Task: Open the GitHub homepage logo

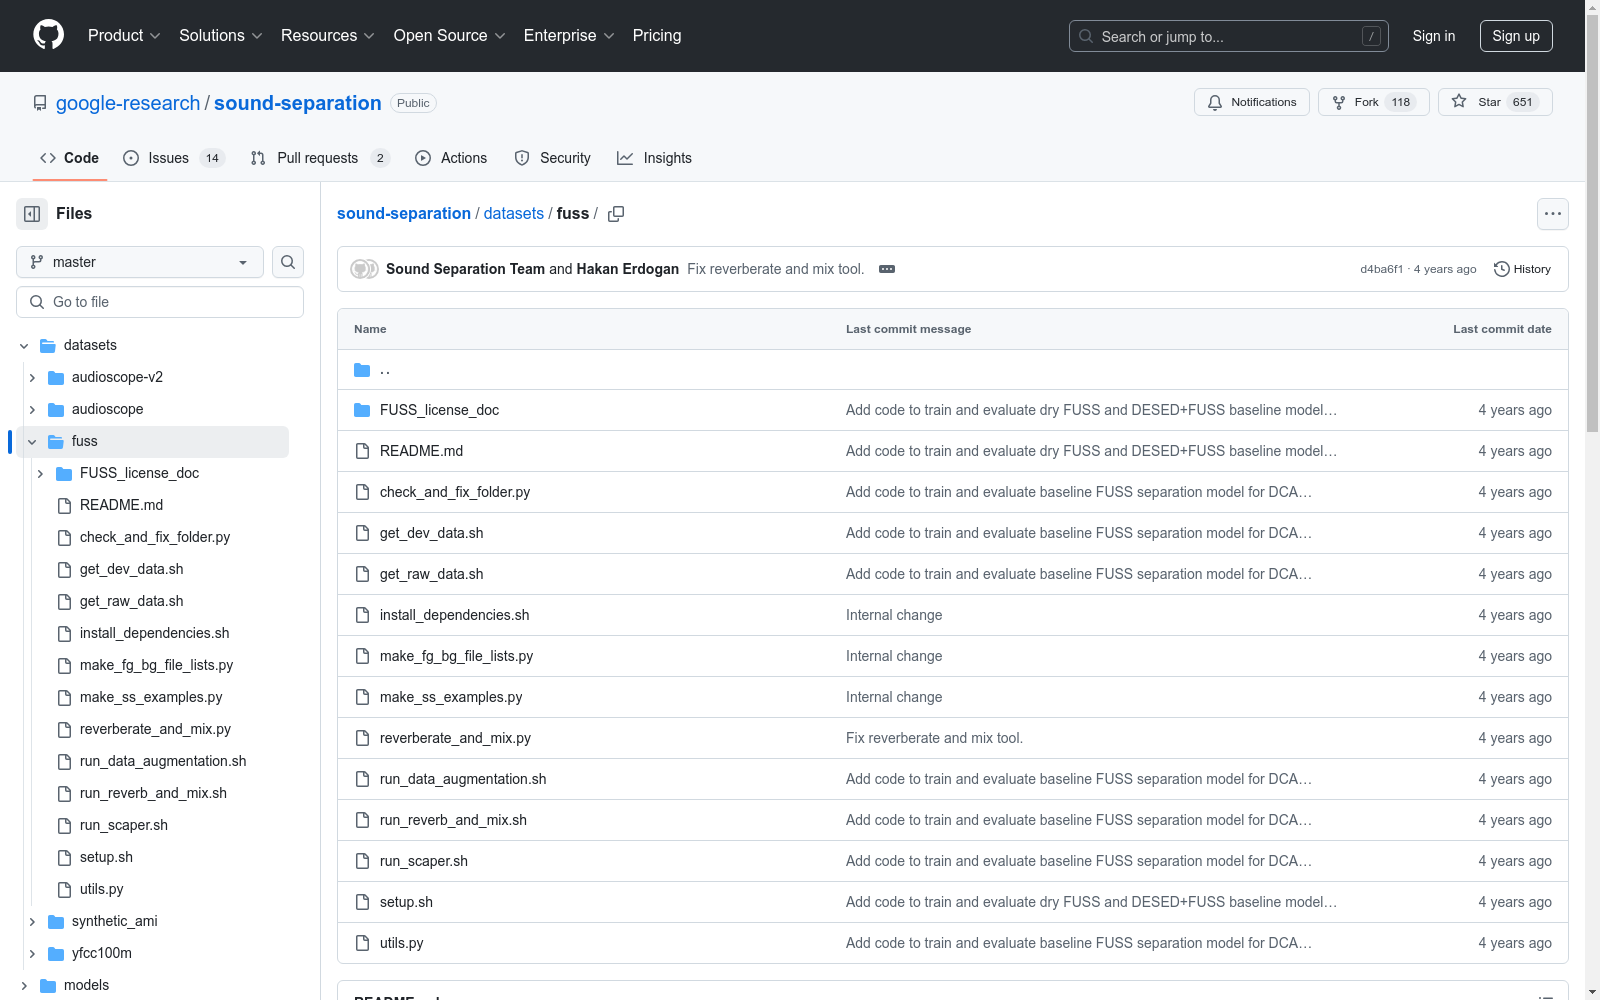Action: pos(48,35)
